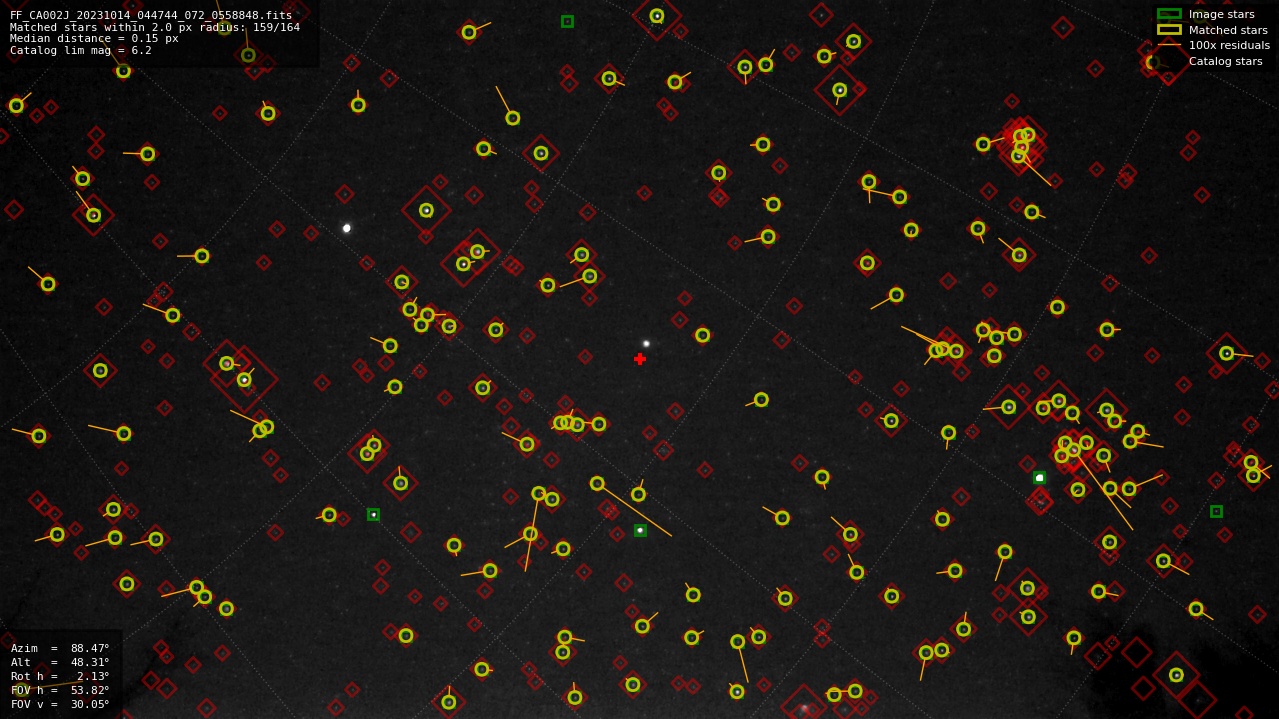The image size is (1279, 719).
Task: Click the 'Catalog lim mag = 6.2' text
Action: click(x=81, y=50)
